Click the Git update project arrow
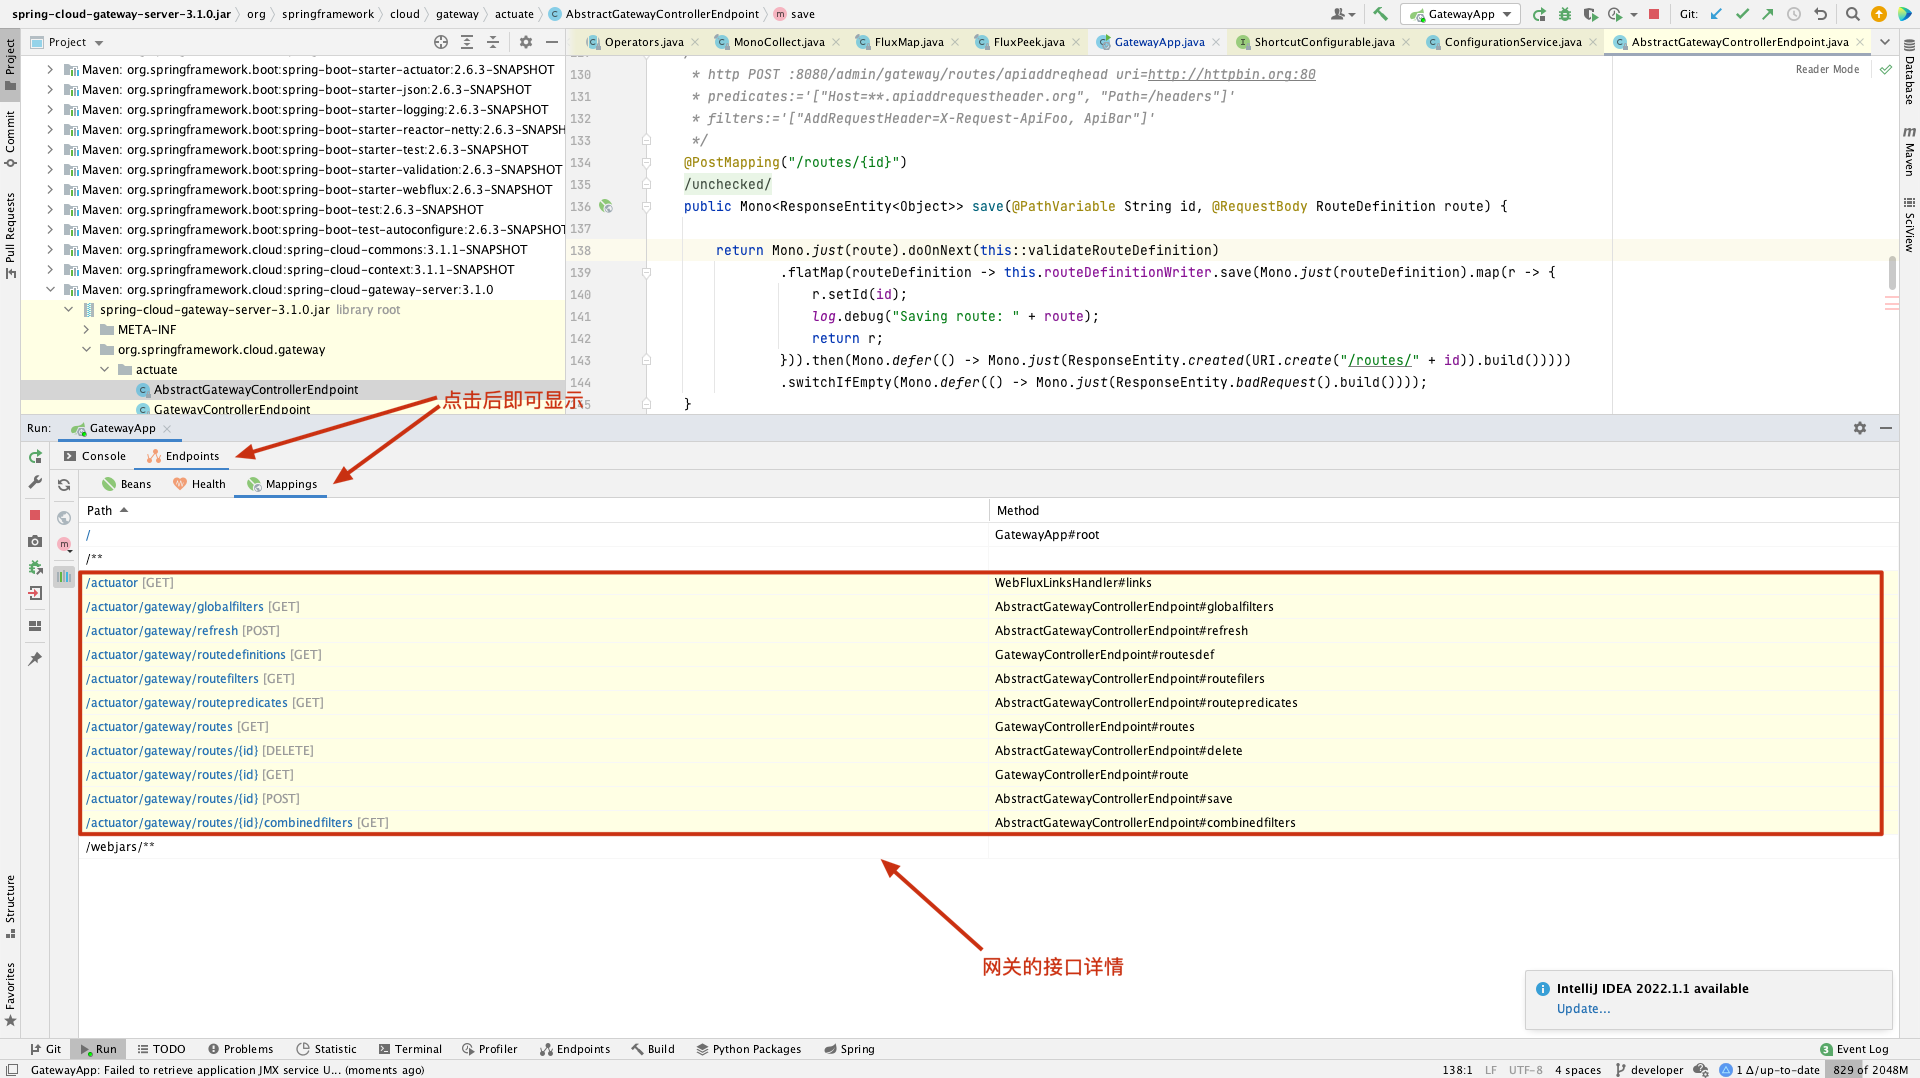 [1716, 14]
